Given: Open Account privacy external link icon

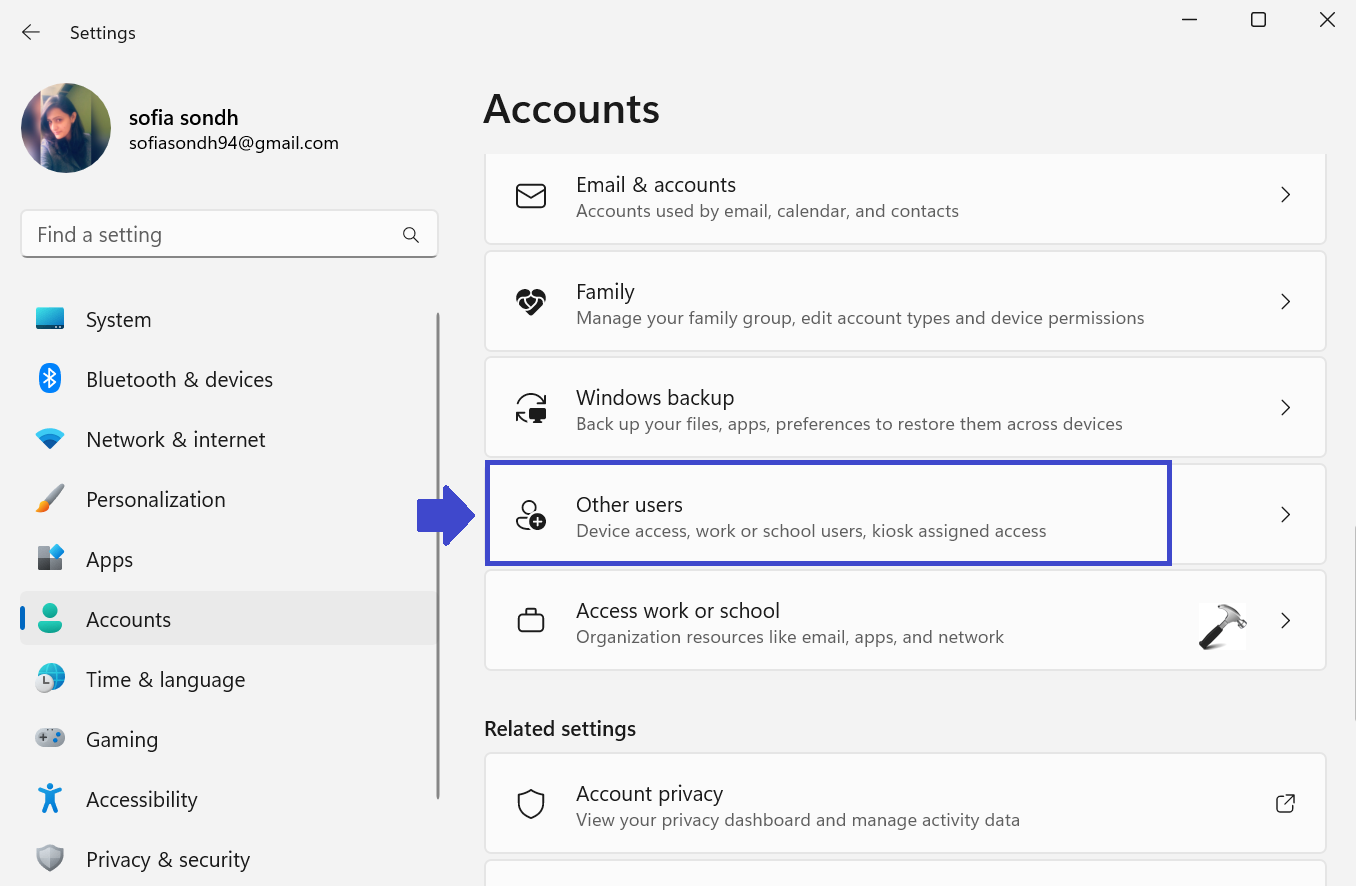Looking at the screenshot, I should point(1286,803).
